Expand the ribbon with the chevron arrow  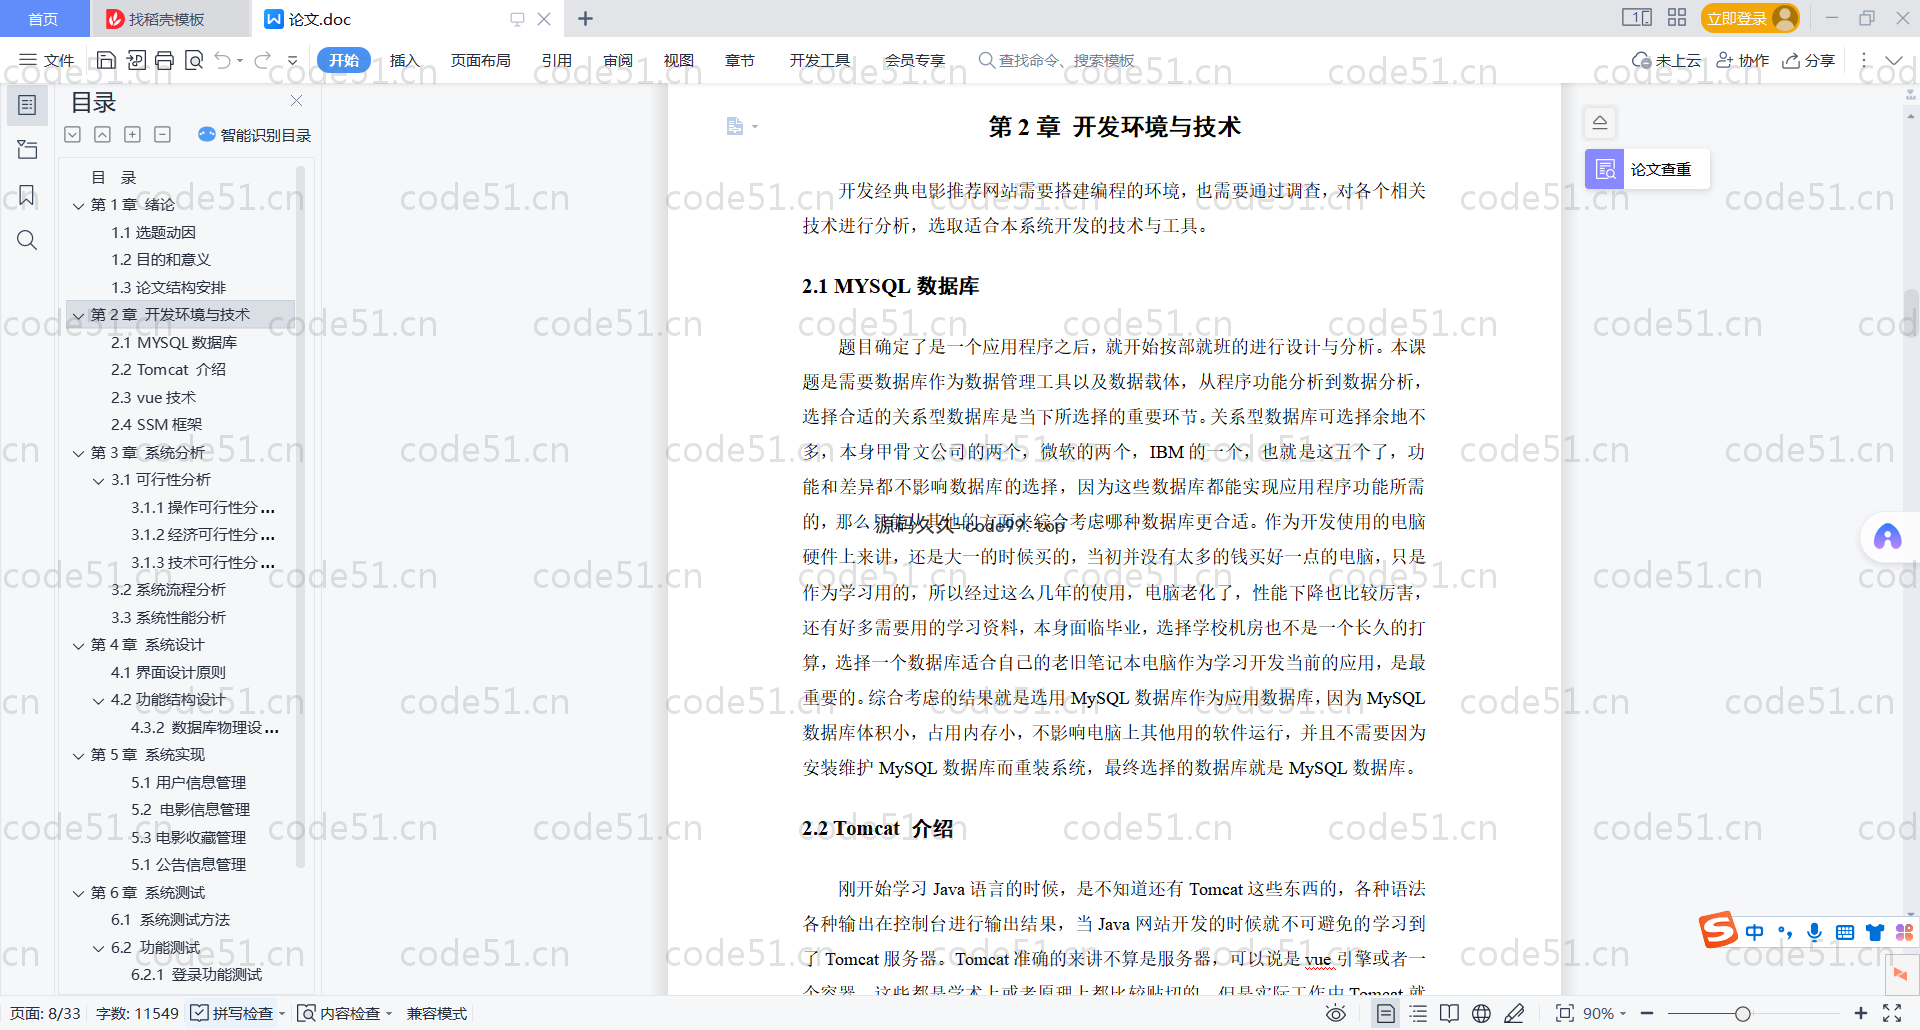tap(1894, 60)
